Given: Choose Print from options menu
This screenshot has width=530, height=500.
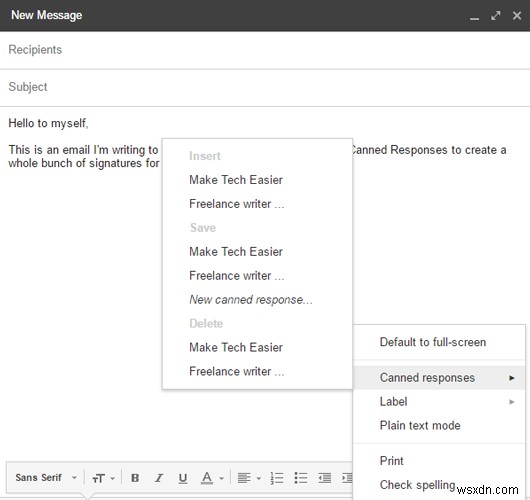Looking at the screenshot, I should (x=439, y=461).
